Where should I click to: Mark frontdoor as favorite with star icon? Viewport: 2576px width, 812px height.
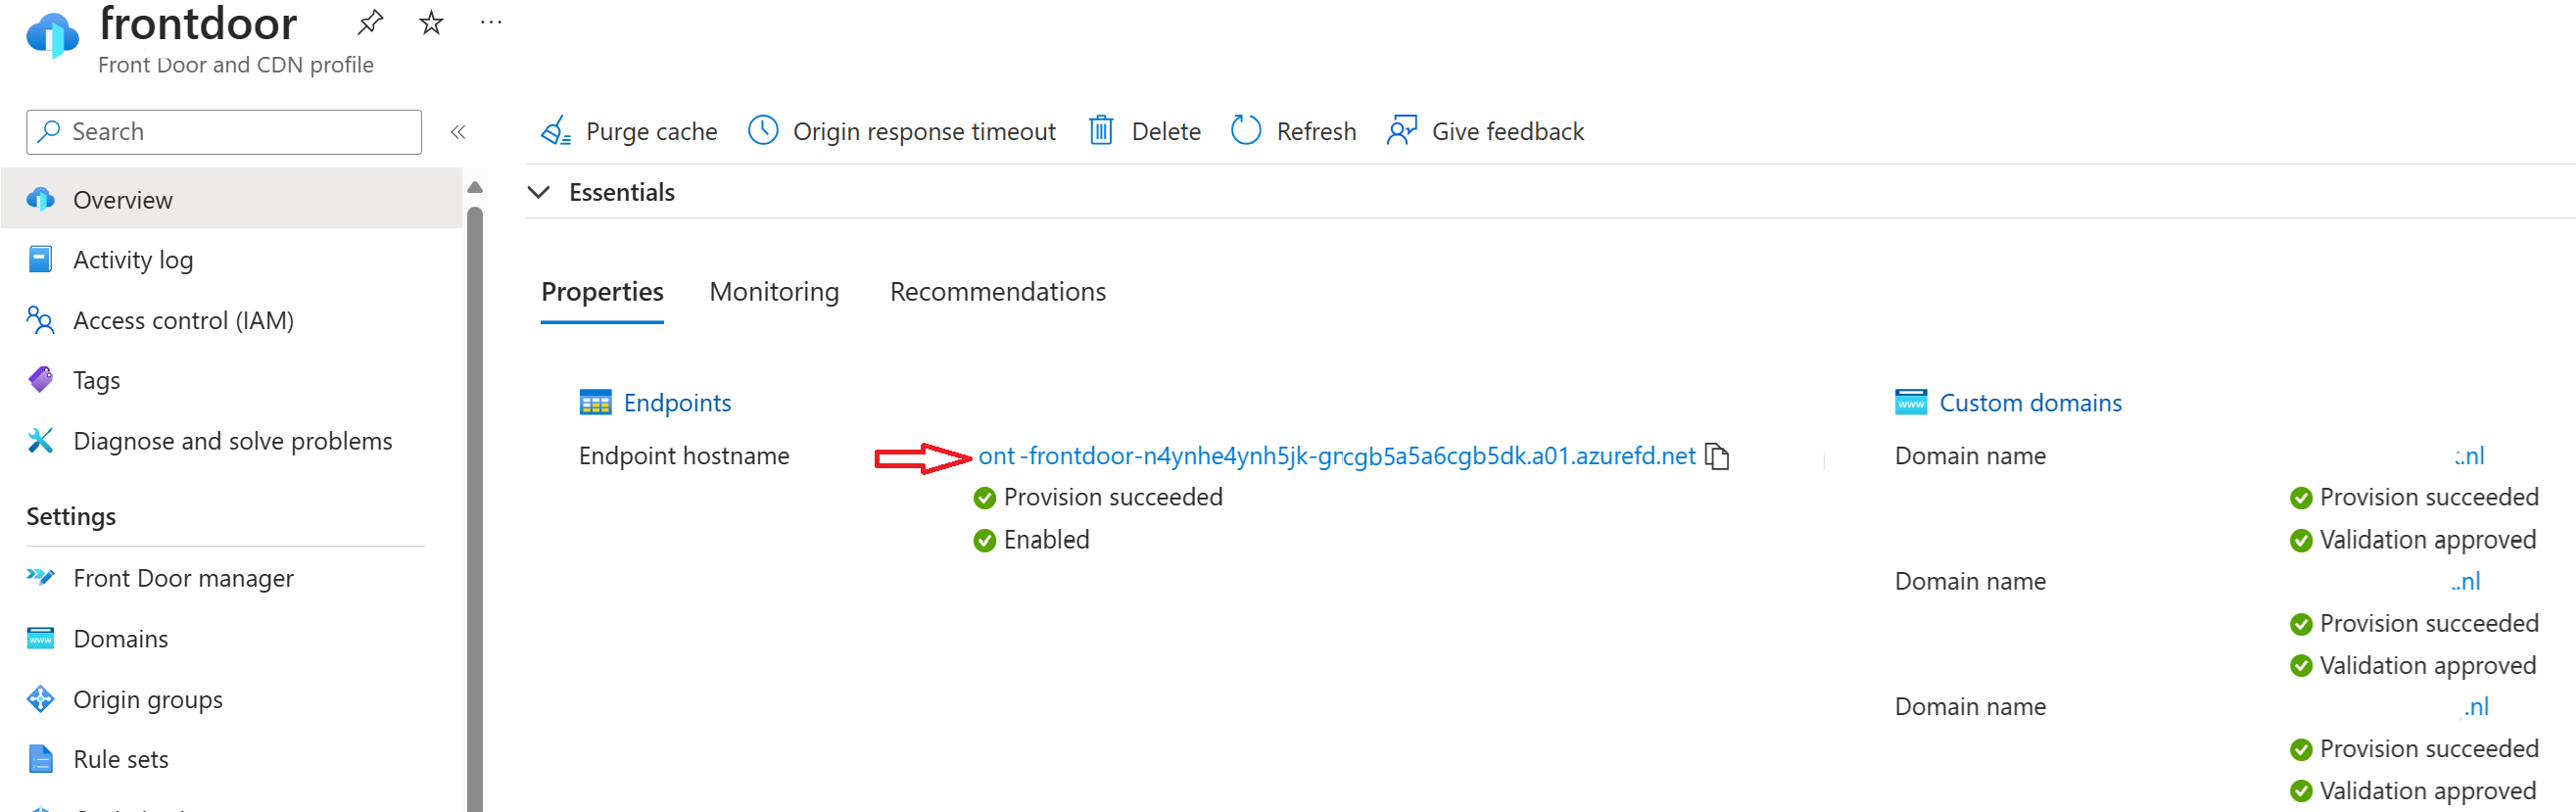431,22
